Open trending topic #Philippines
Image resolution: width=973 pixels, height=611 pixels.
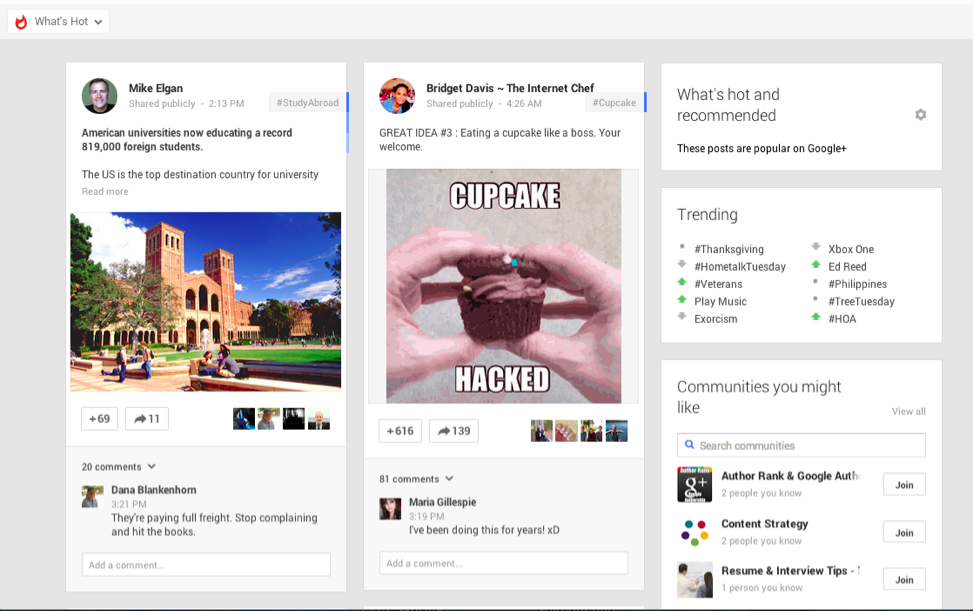(858, 284)
